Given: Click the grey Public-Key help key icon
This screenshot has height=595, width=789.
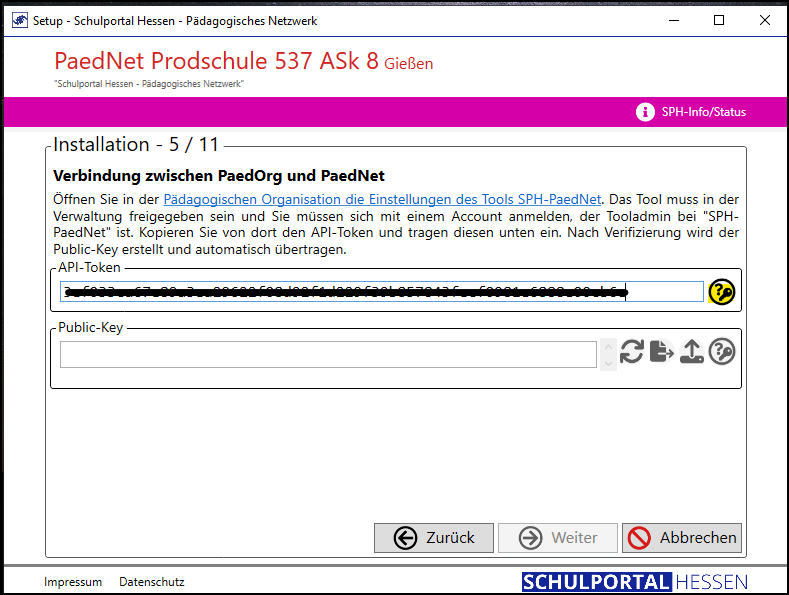Looking at the screenshot, I should click(722, 351).
